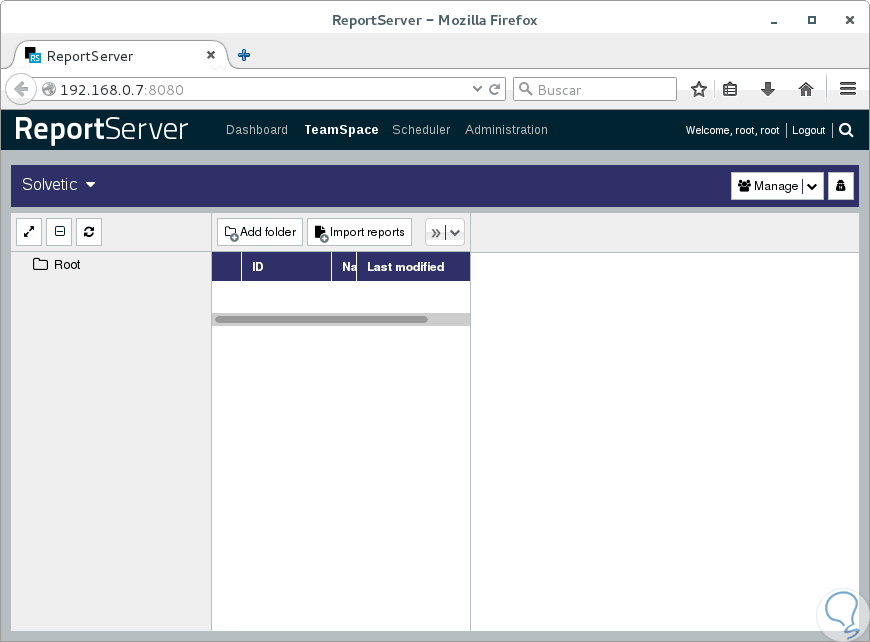Screen dimensions: 870x642
Task: Reload the page in Firefox
Action: (494, 89)
